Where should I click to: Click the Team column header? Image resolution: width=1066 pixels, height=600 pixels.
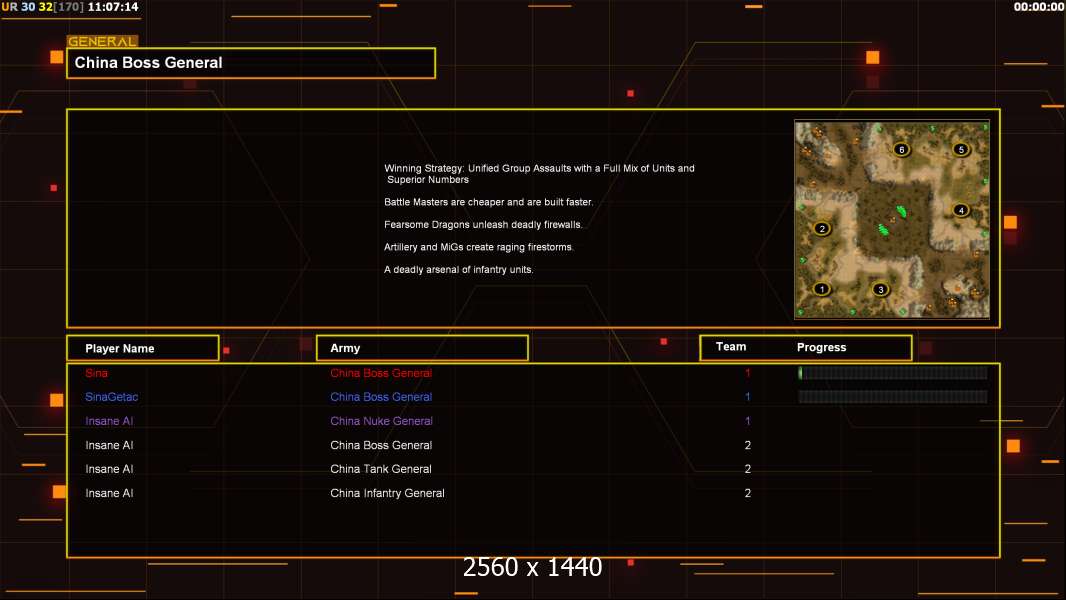[x=731, y=347]
